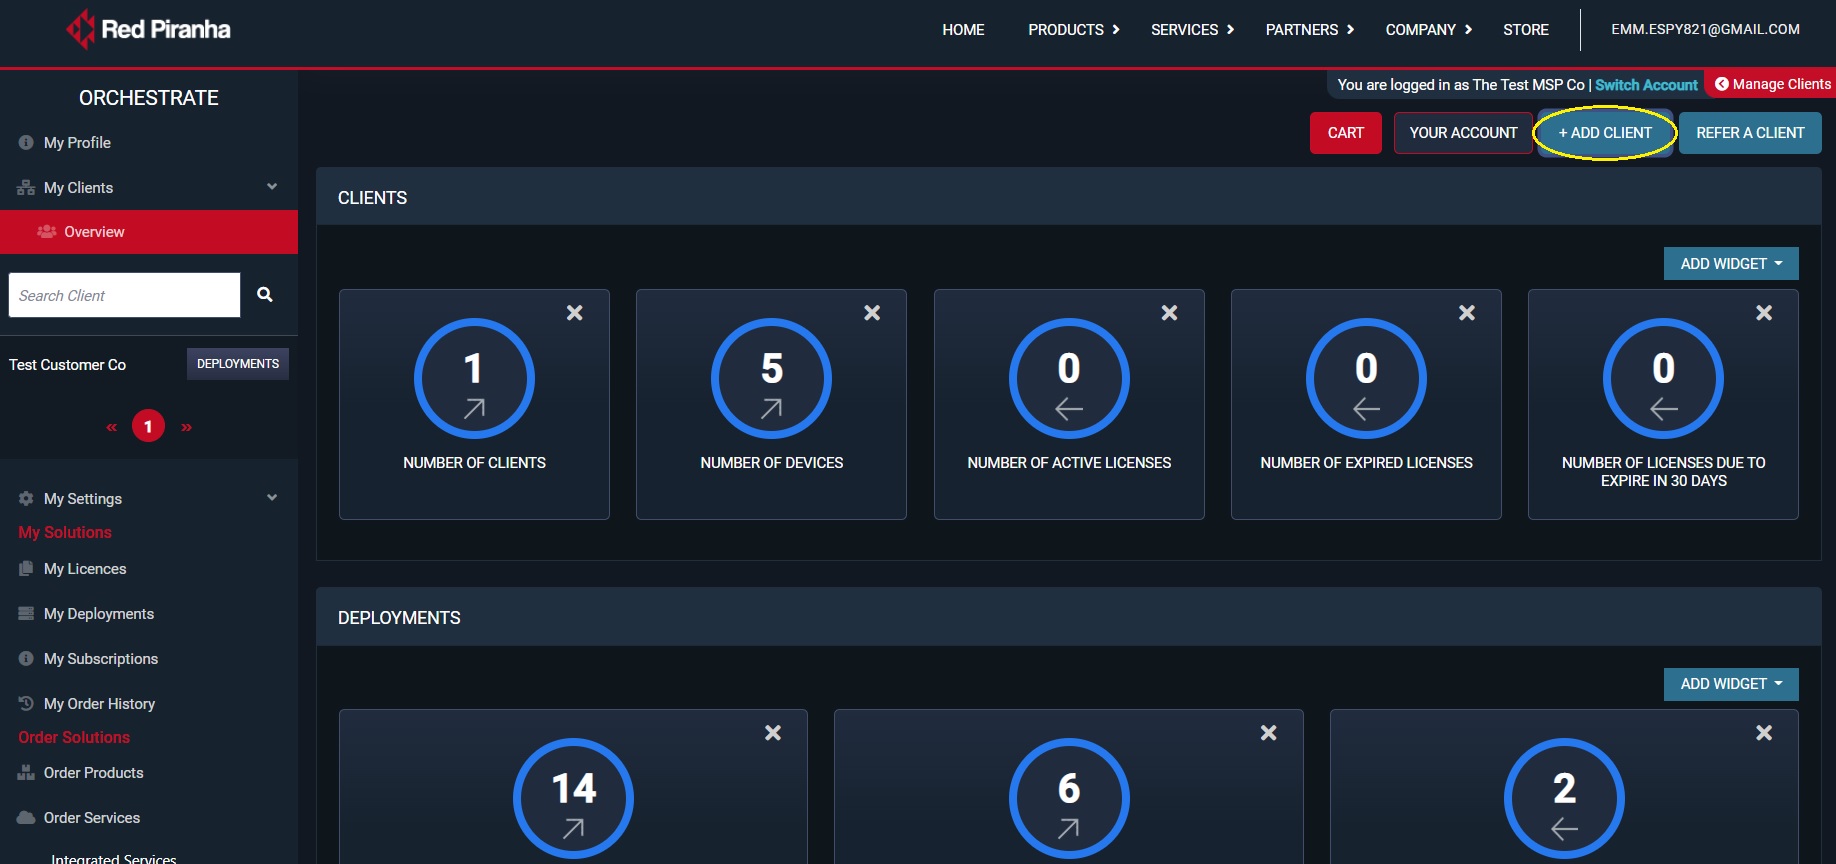Click the My Settings gear icon
The image size is (1836, 864).
coord(26,498)
